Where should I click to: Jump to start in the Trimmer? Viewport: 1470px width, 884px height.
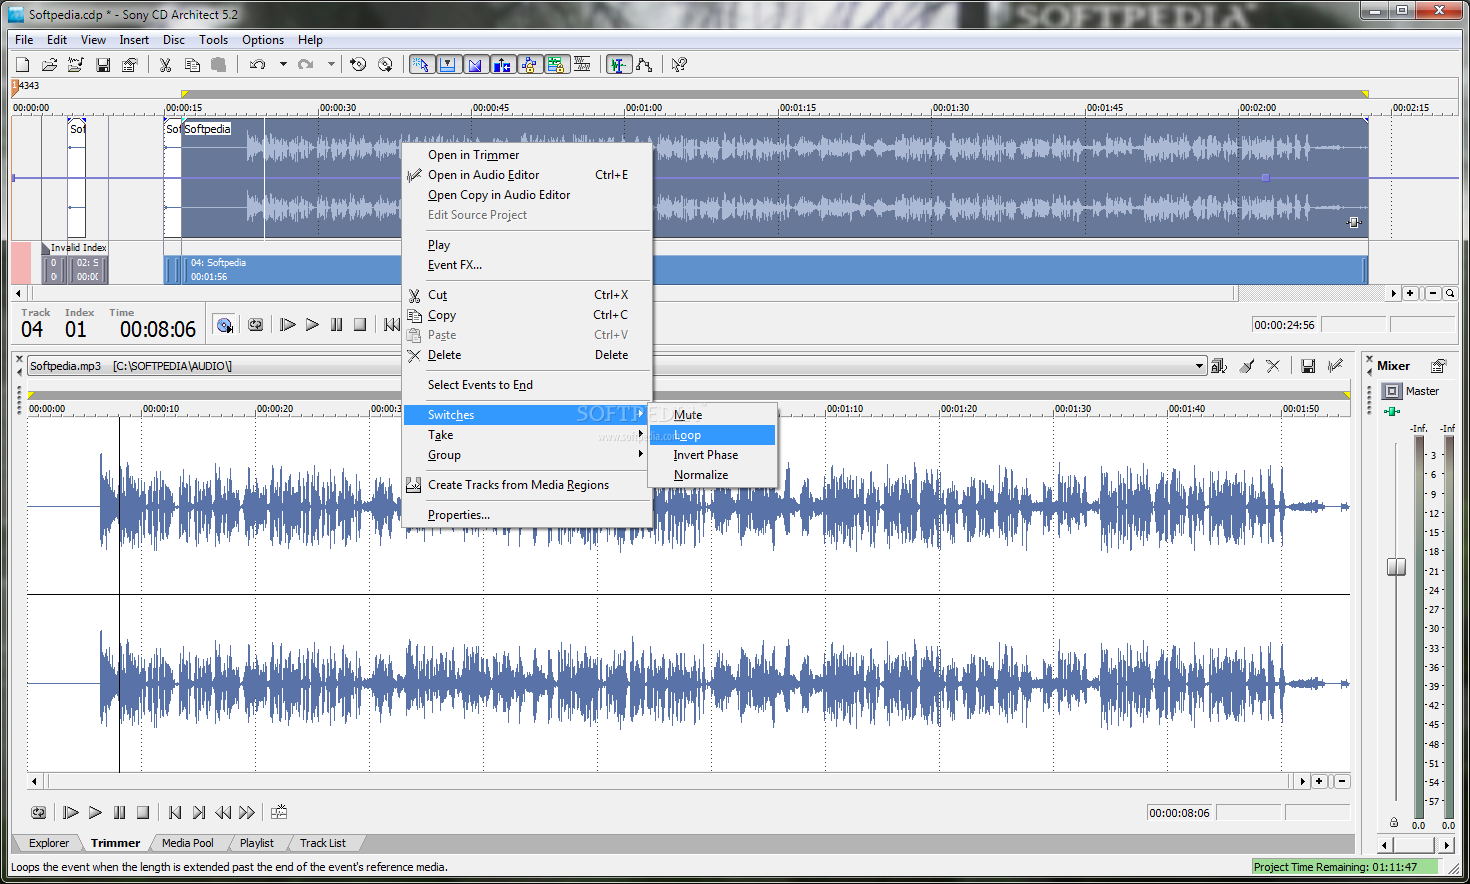point(175,813)
